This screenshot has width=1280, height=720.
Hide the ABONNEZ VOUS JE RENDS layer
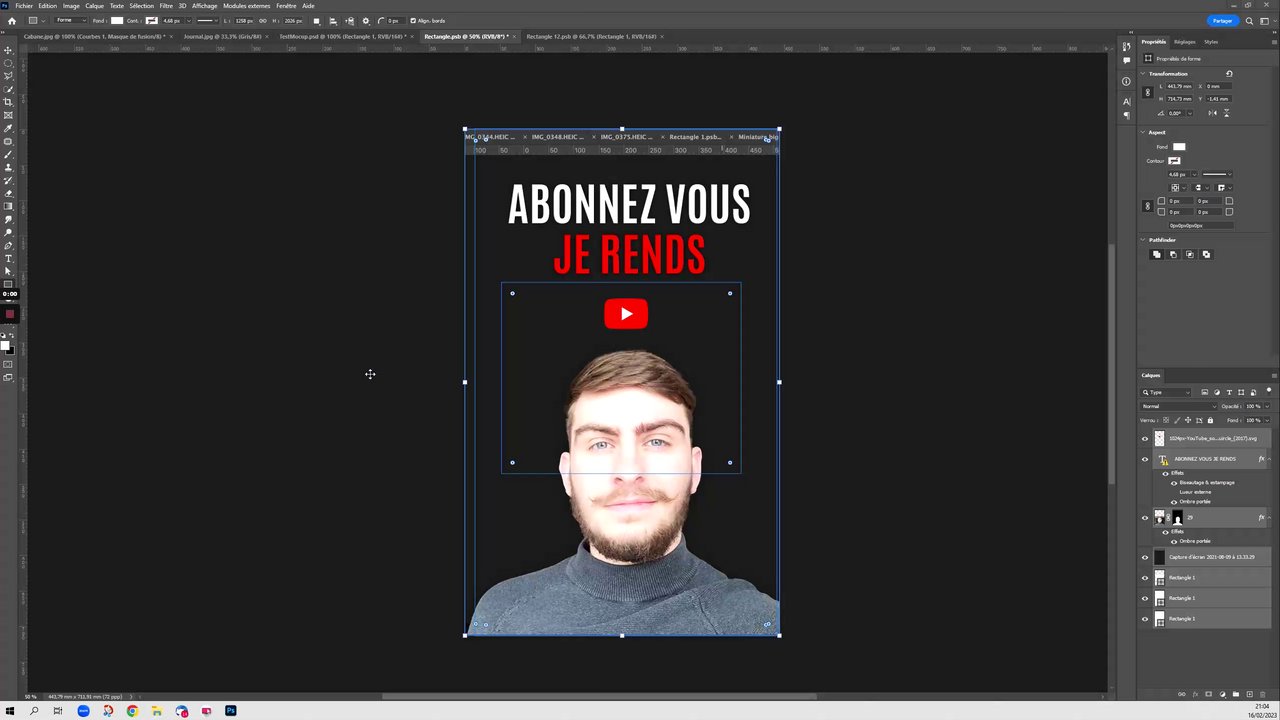pos(1145,459)
